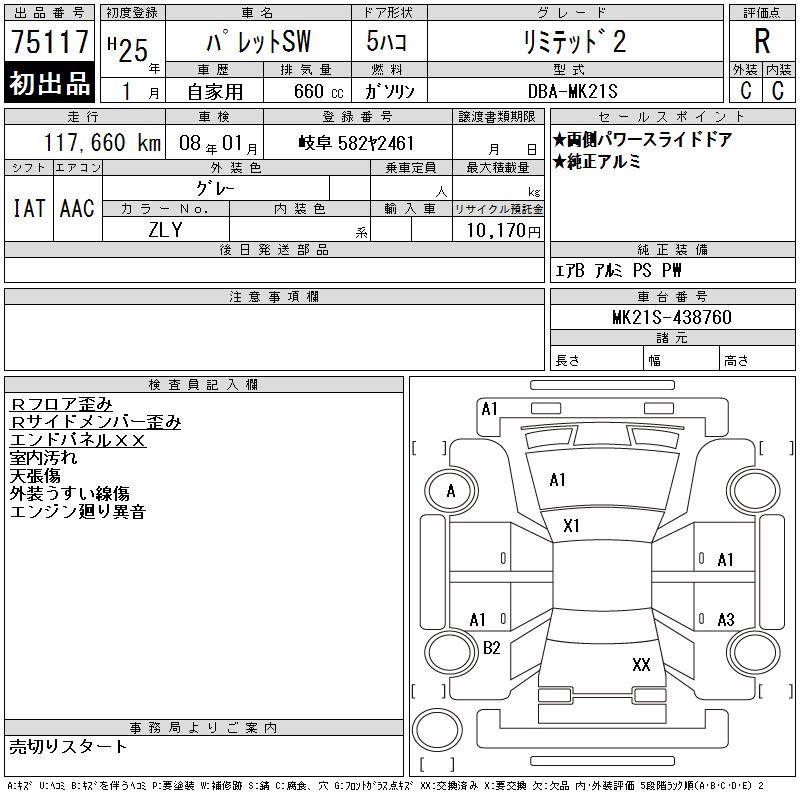The height and width of the screenshot is (800, 800).
Task: Select chassis number MK21S-438760
Action: (x=672, y=317)
